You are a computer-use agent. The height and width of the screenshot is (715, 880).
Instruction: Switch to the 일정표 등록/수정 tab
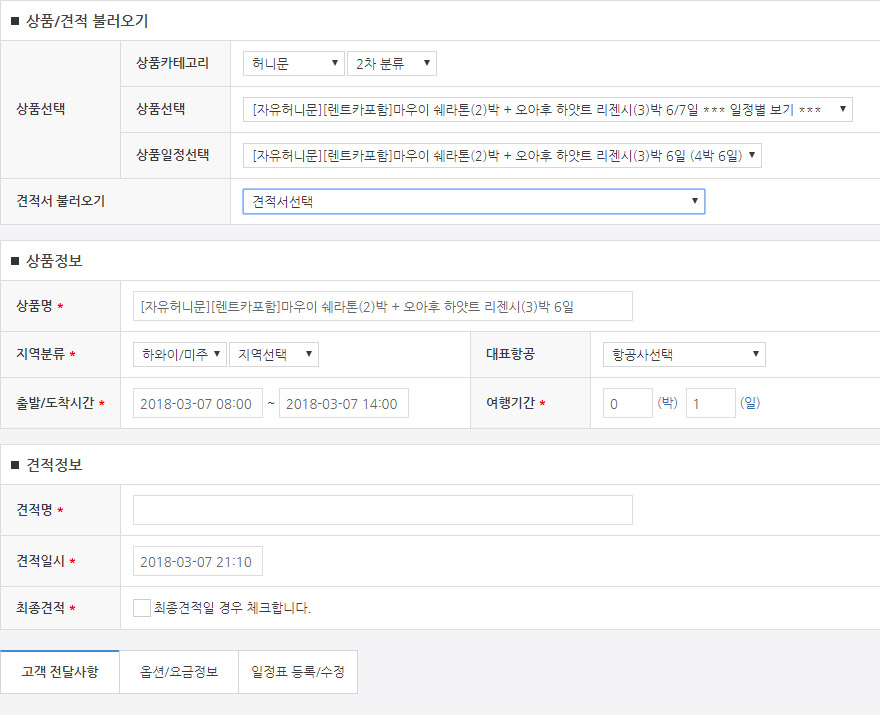pyautogui.click(x=298, y=672)
